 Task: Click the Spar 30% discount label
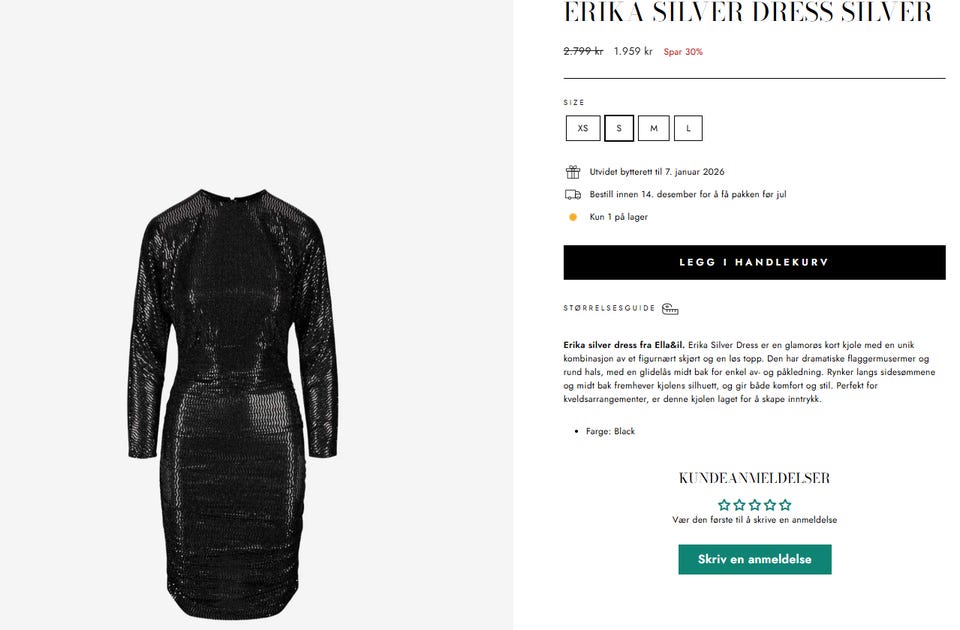click(683, 51)
